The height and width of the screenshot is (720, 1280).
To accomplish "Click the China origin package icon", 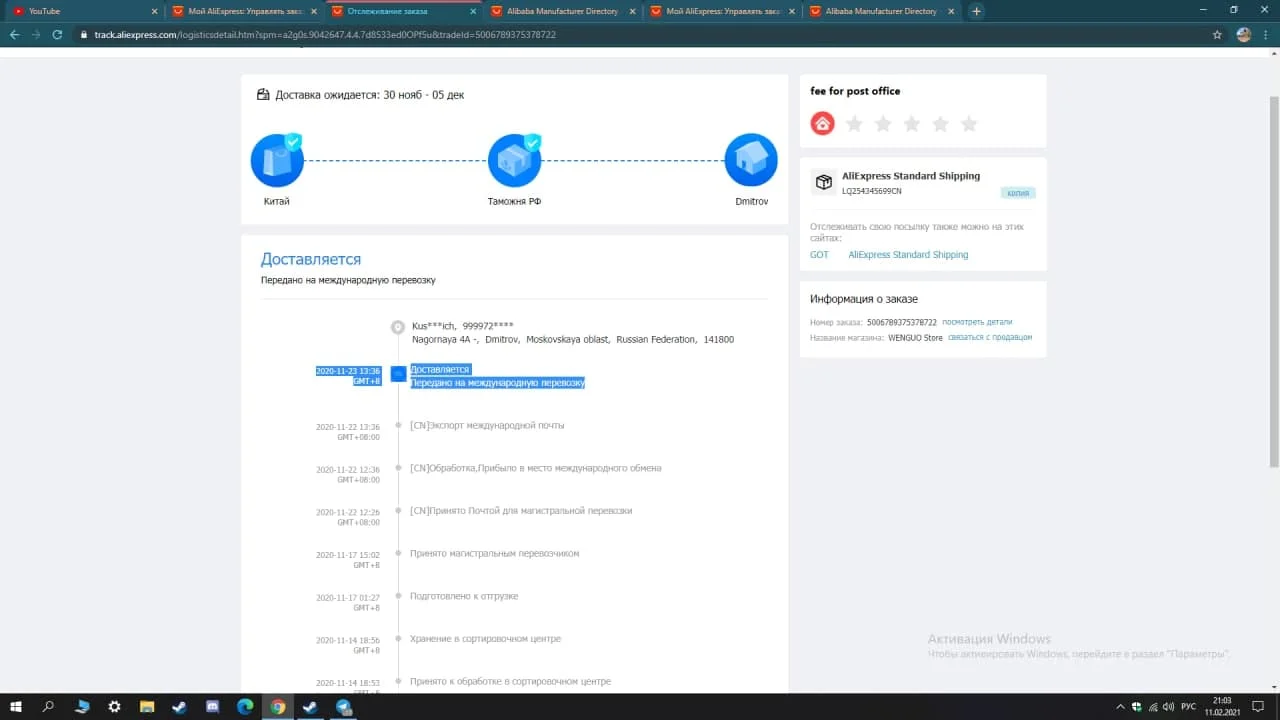I will 277,160.
